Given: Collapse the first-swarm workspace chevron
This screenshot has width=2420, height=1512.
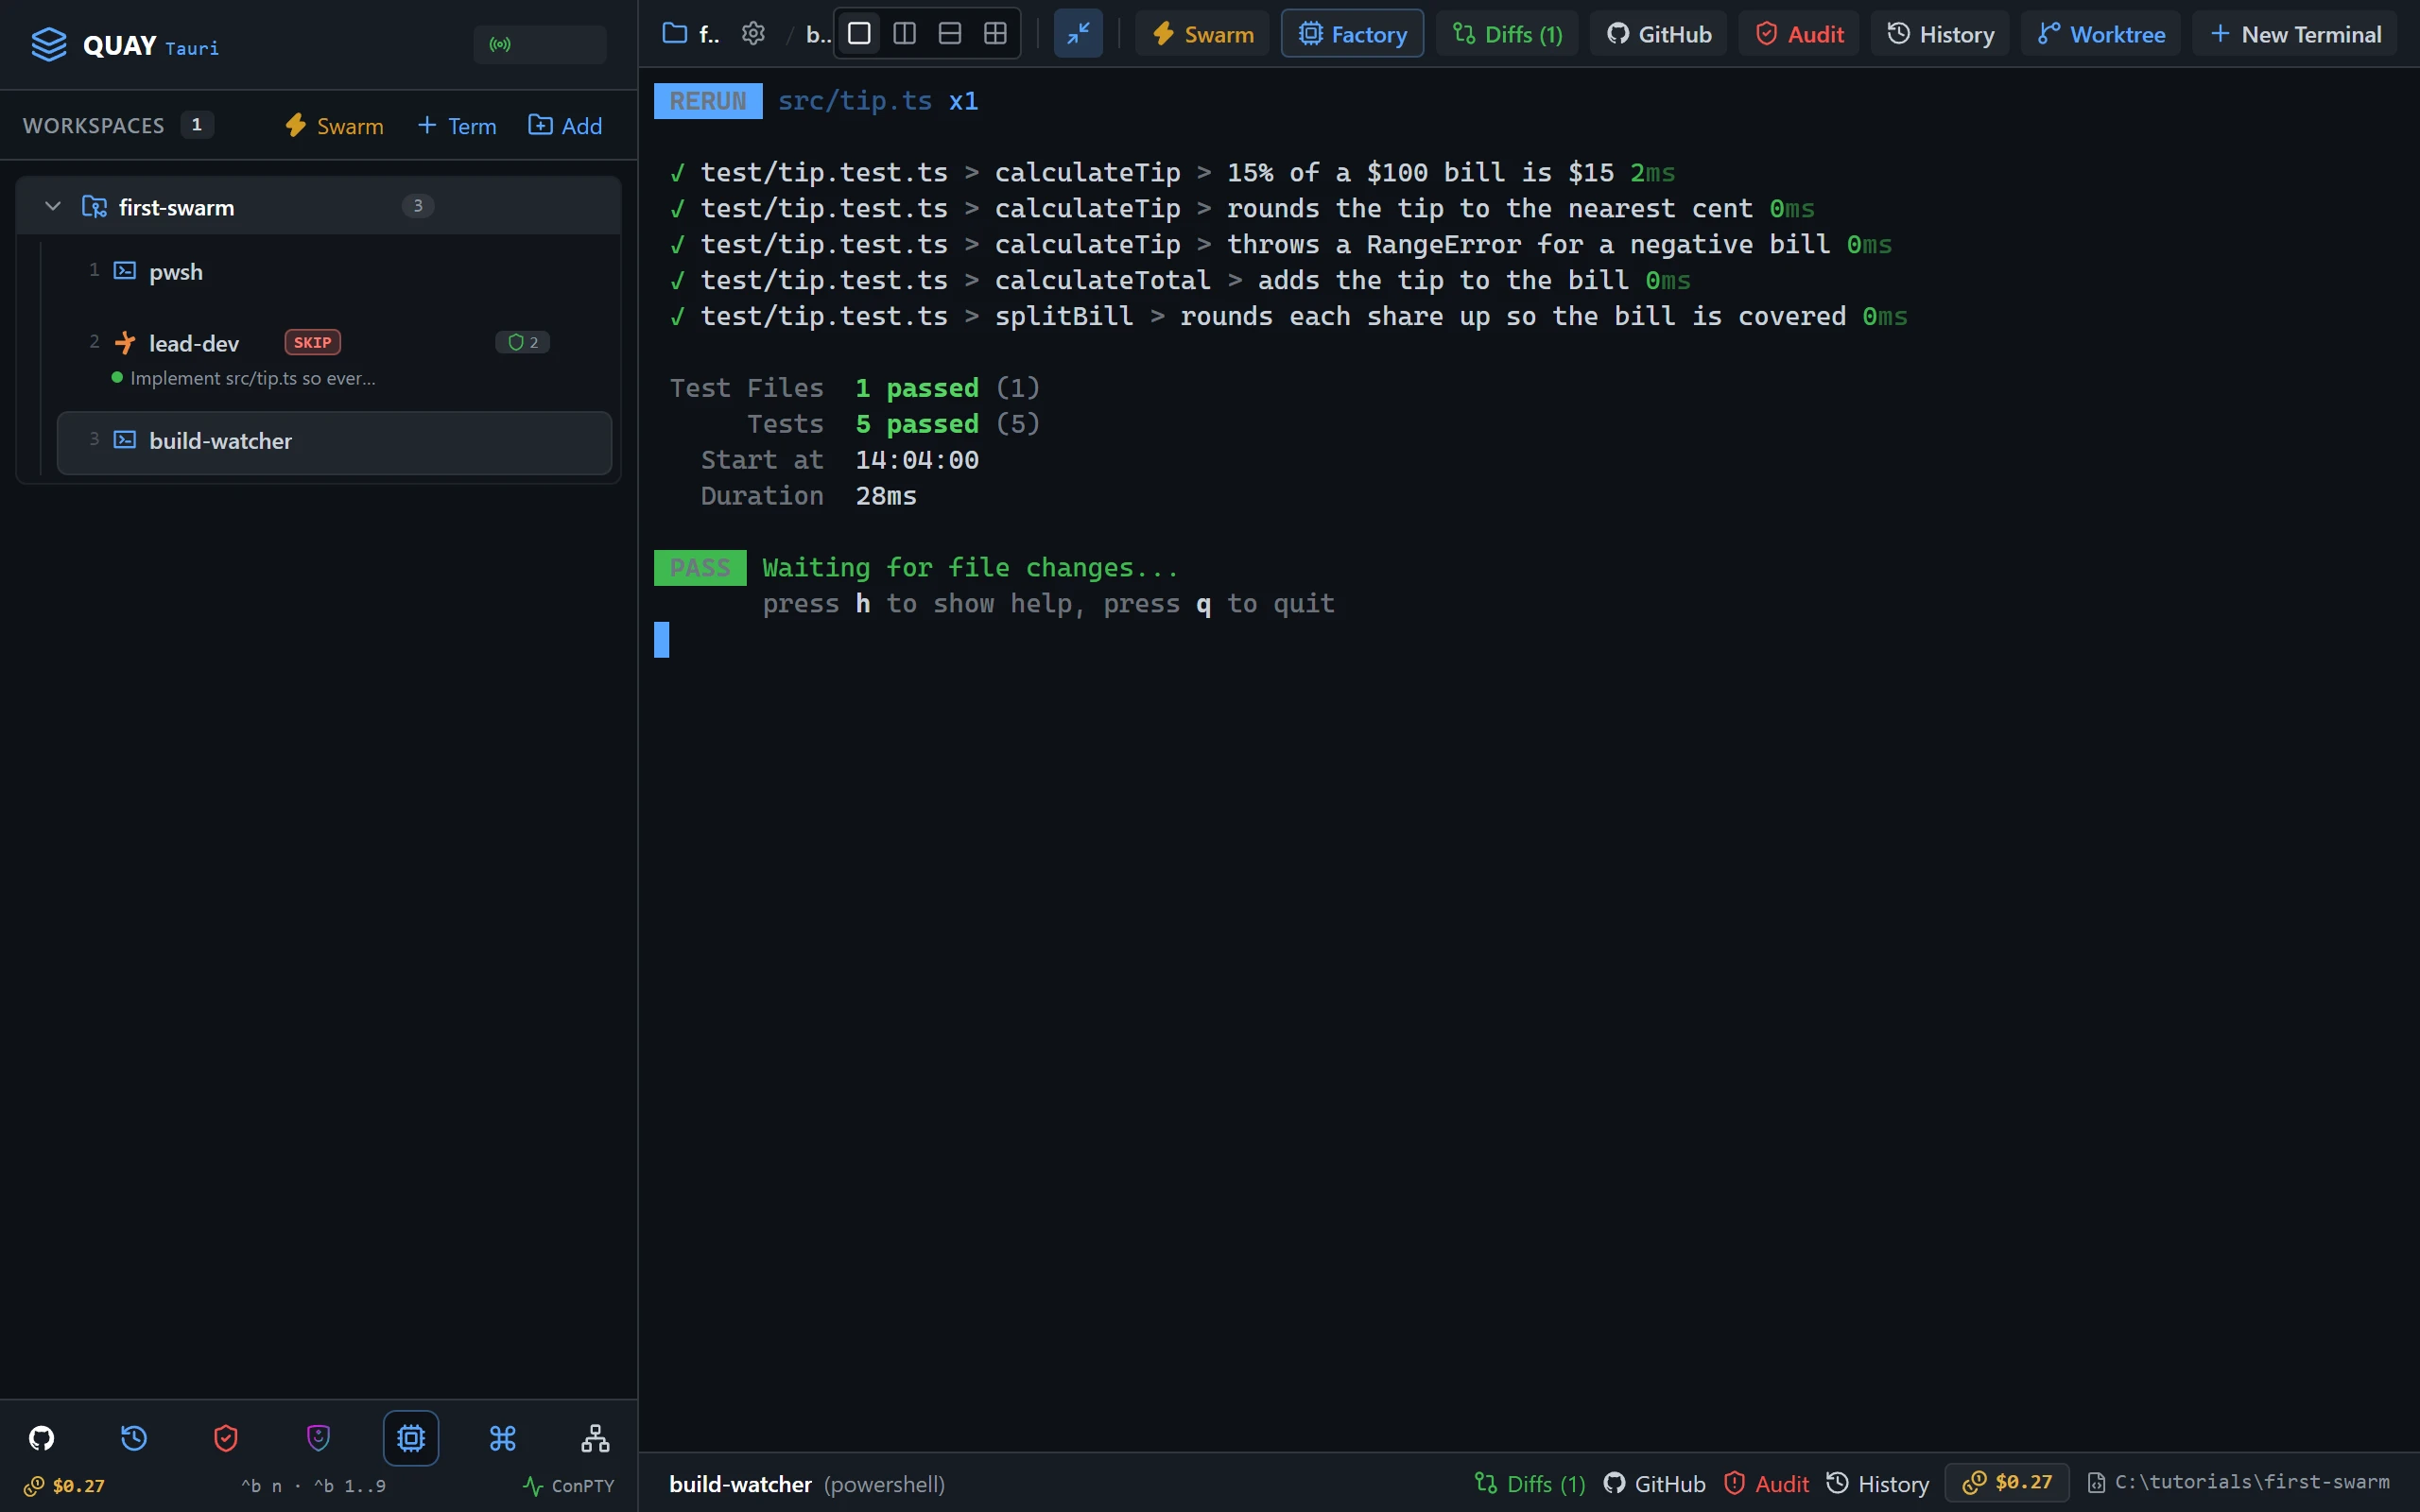Looking at the screenshot, I should coord(53,206).
